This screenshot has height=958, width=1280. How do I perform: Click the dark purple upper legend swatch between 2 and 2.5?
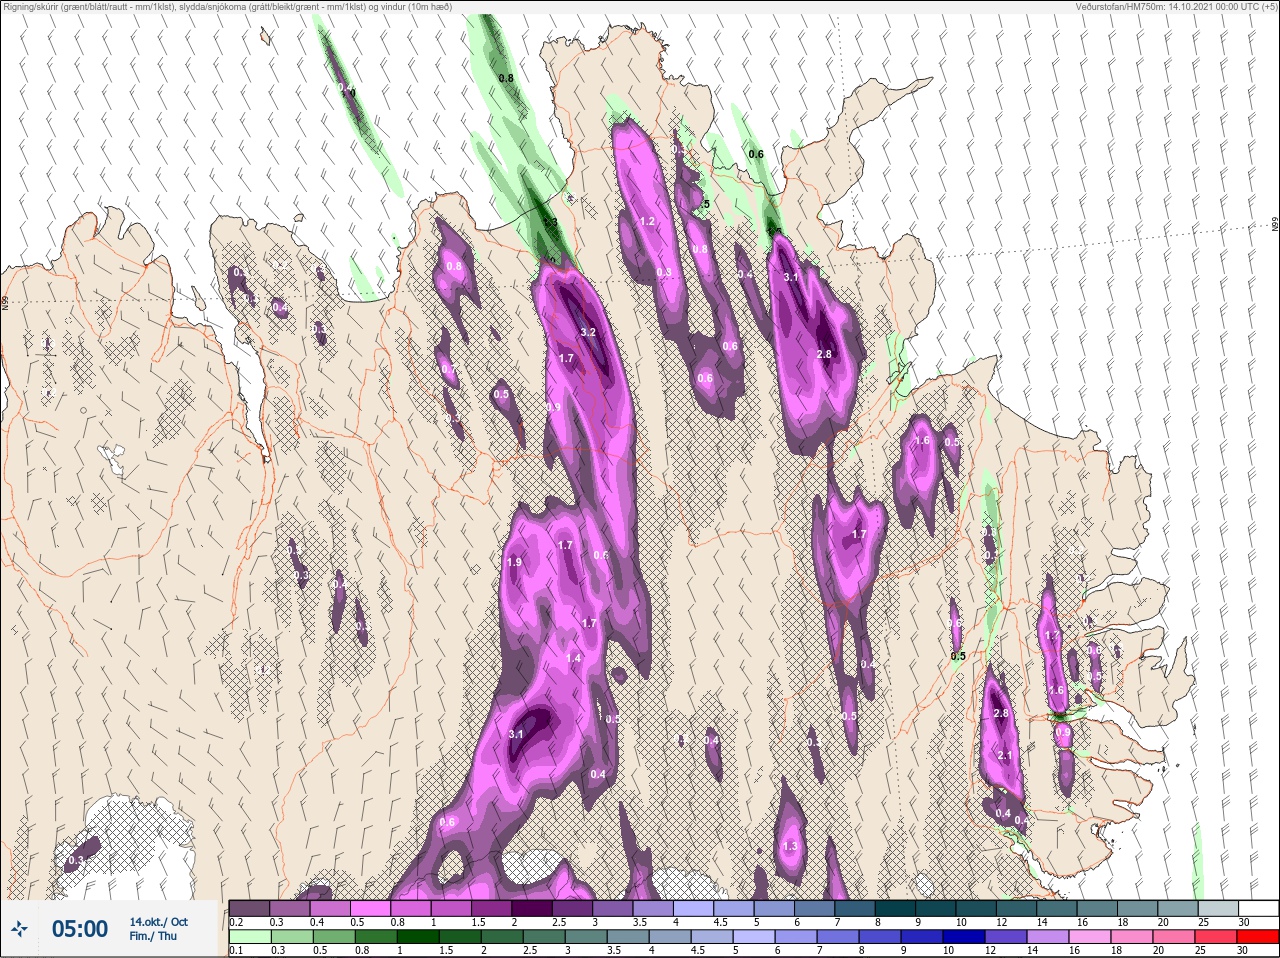click(532, 908)
